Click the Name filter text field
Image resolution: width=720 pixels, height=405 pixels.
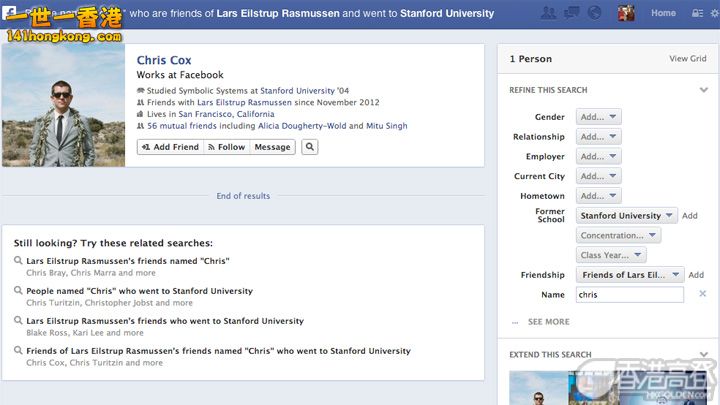629,295
